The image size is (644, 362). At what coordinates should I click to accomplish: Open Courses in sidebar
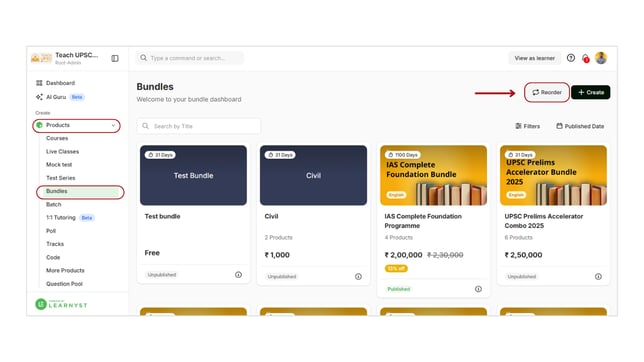[x=57, y=138]
